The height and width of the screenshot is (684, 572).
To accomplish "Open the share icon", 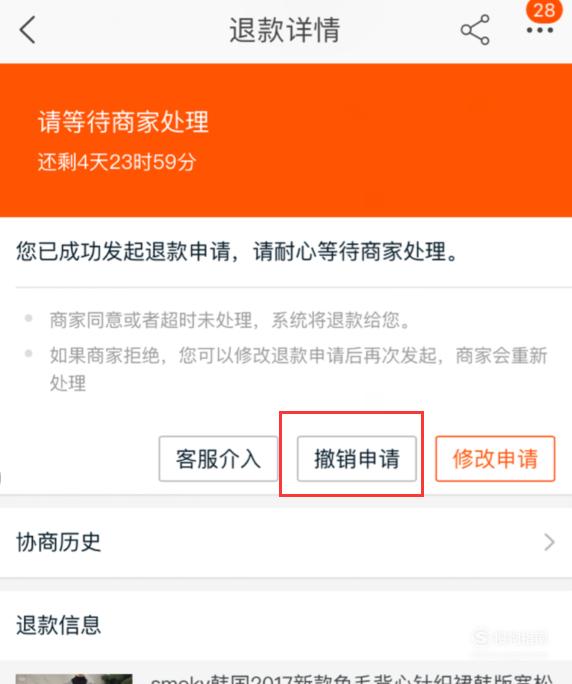I will coord(475,30).
